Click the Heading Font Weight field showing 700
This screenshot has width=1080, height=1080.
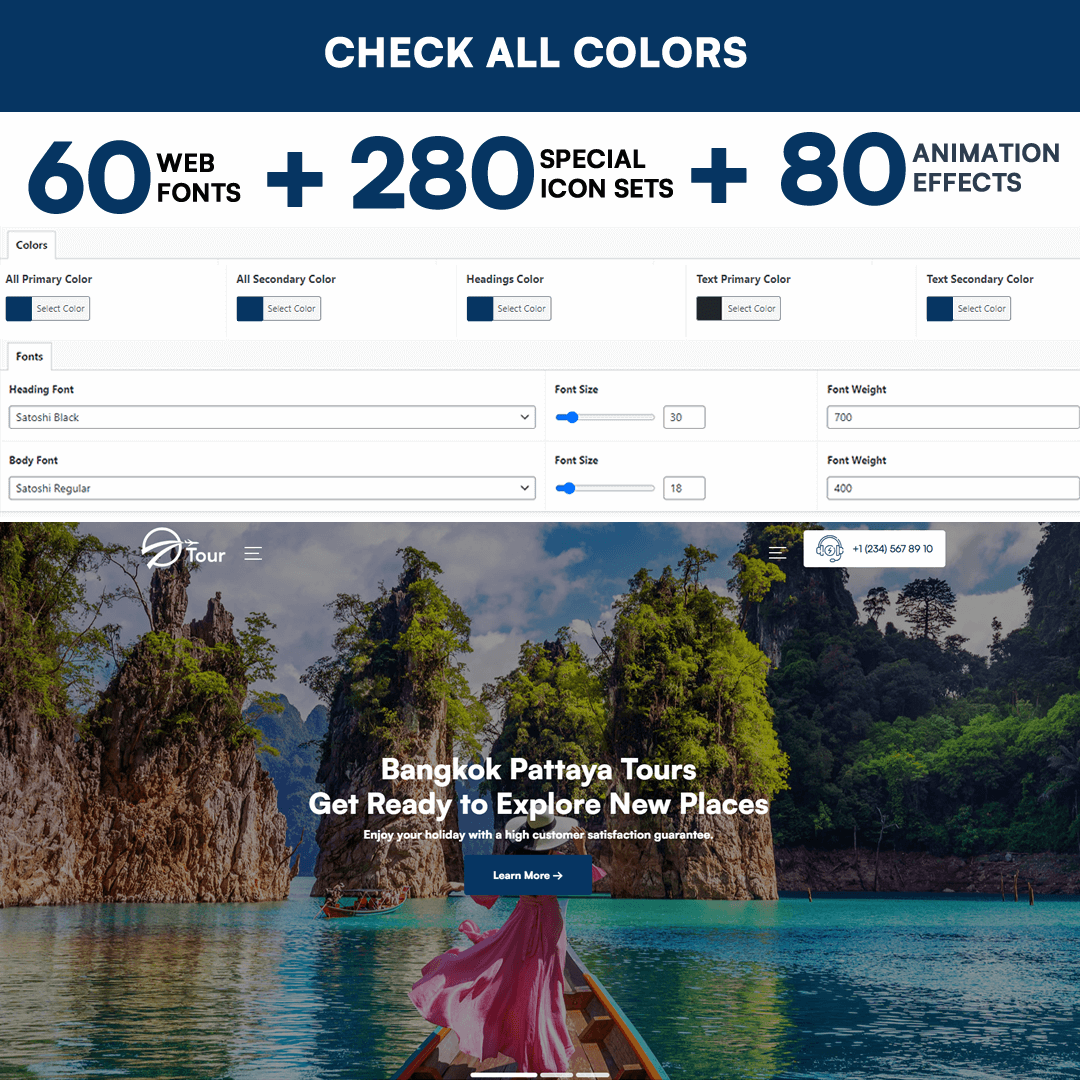[x=953, y=417]
